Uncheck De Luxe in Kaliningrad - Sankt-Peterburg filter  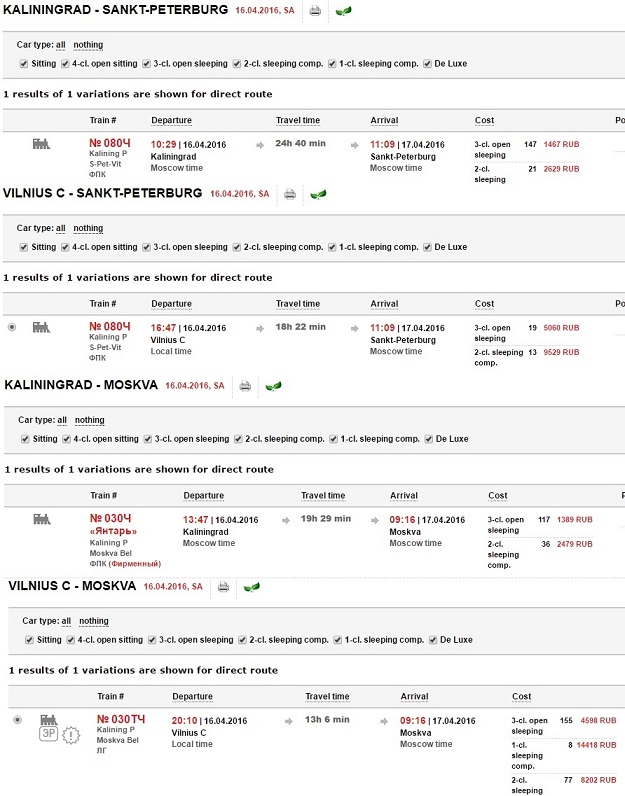(427, 63)
